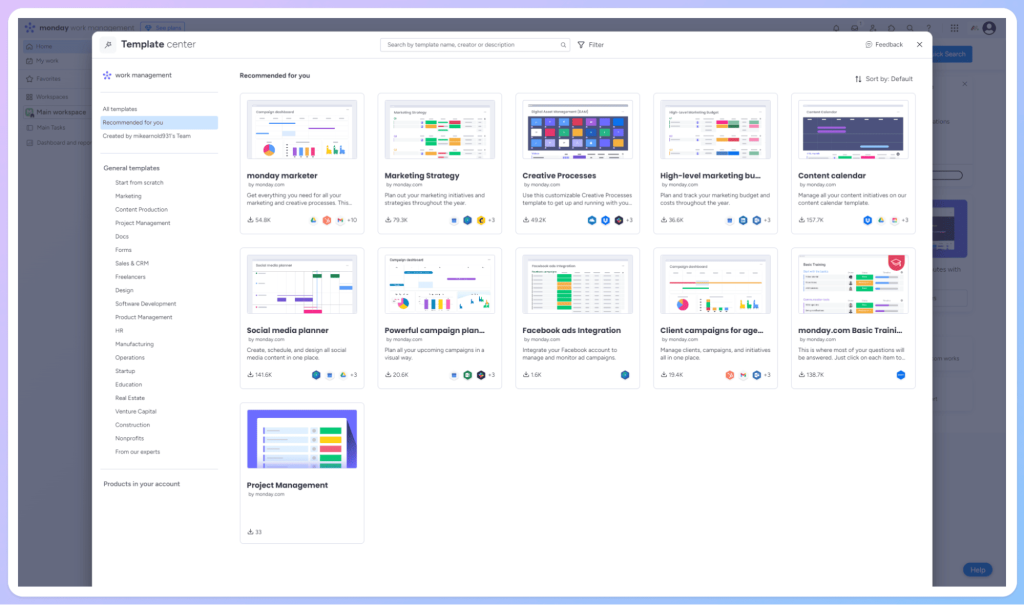Open Content Production category
The image size is (1024, 605).
coord(141,210)
